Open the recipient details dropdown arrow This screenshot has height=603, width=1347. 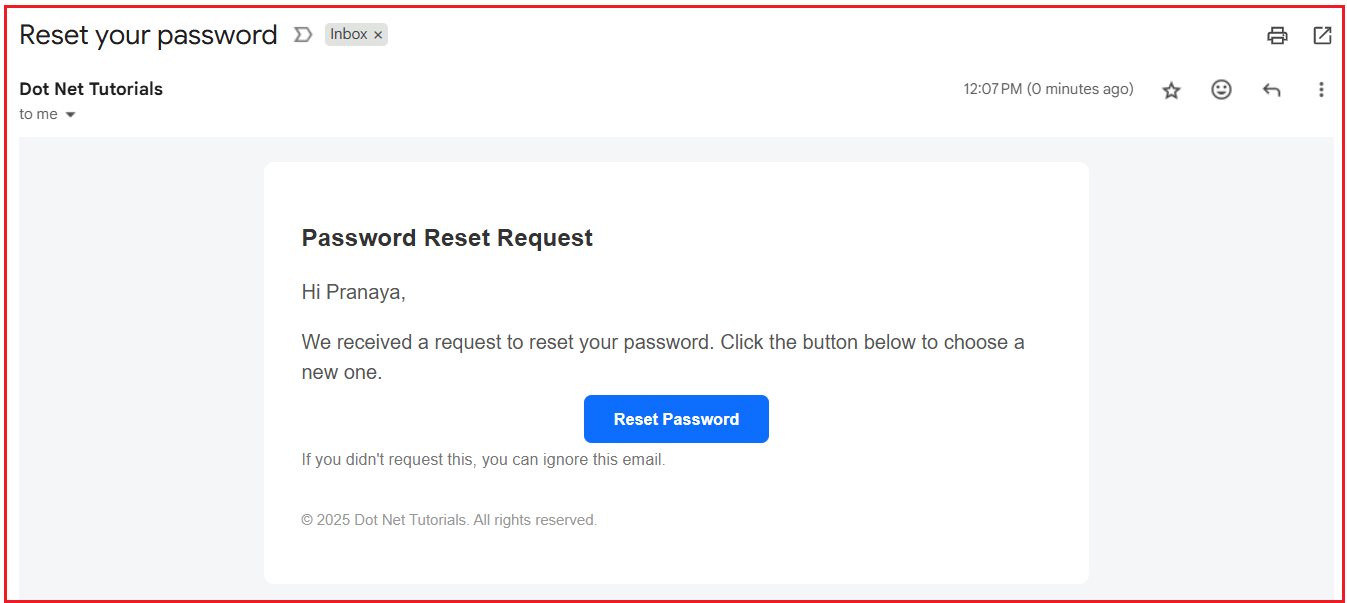coord(72,114)
